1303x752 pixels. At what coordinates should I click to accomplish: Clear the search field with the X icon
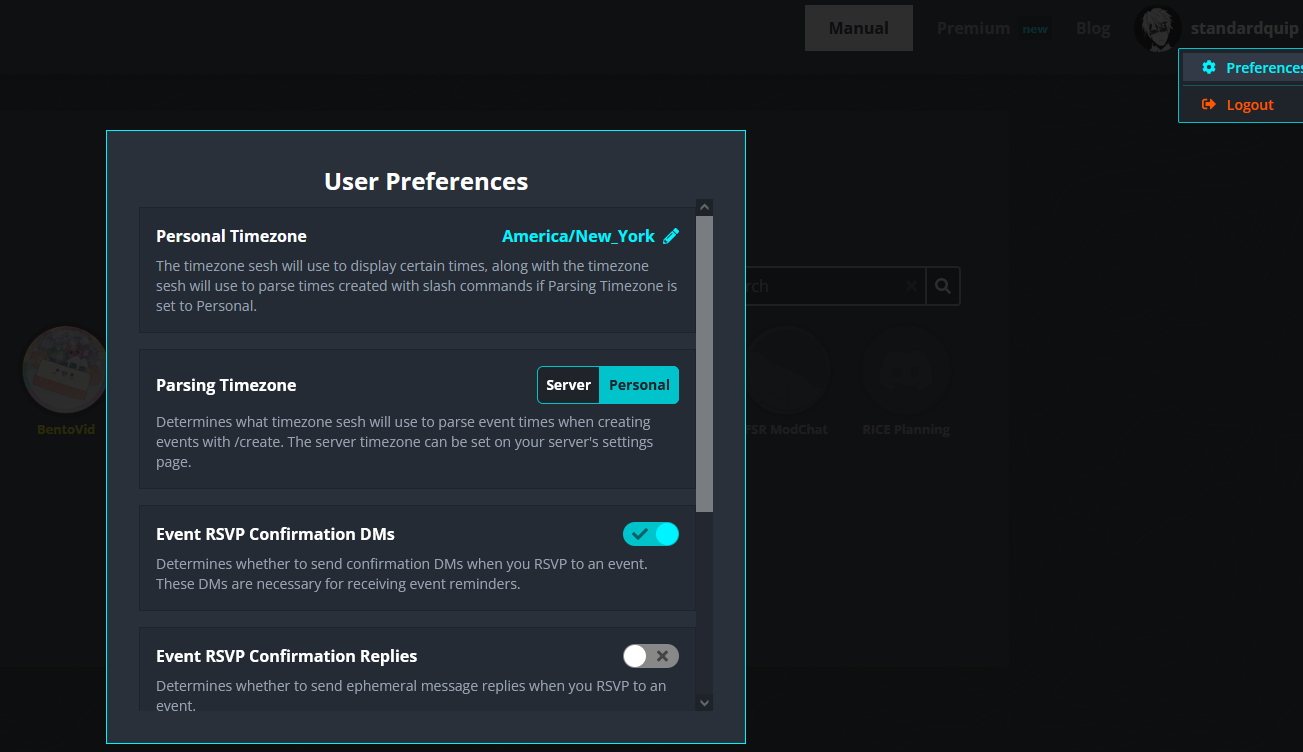[911, 286]
